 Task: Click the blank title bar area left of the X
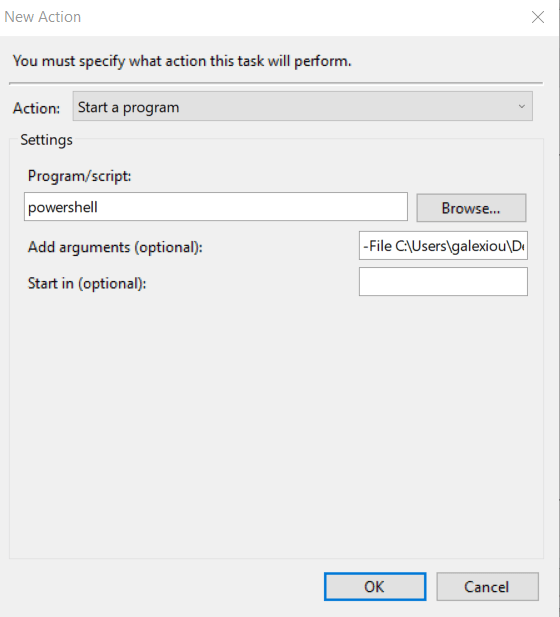(x=303, y=17)
